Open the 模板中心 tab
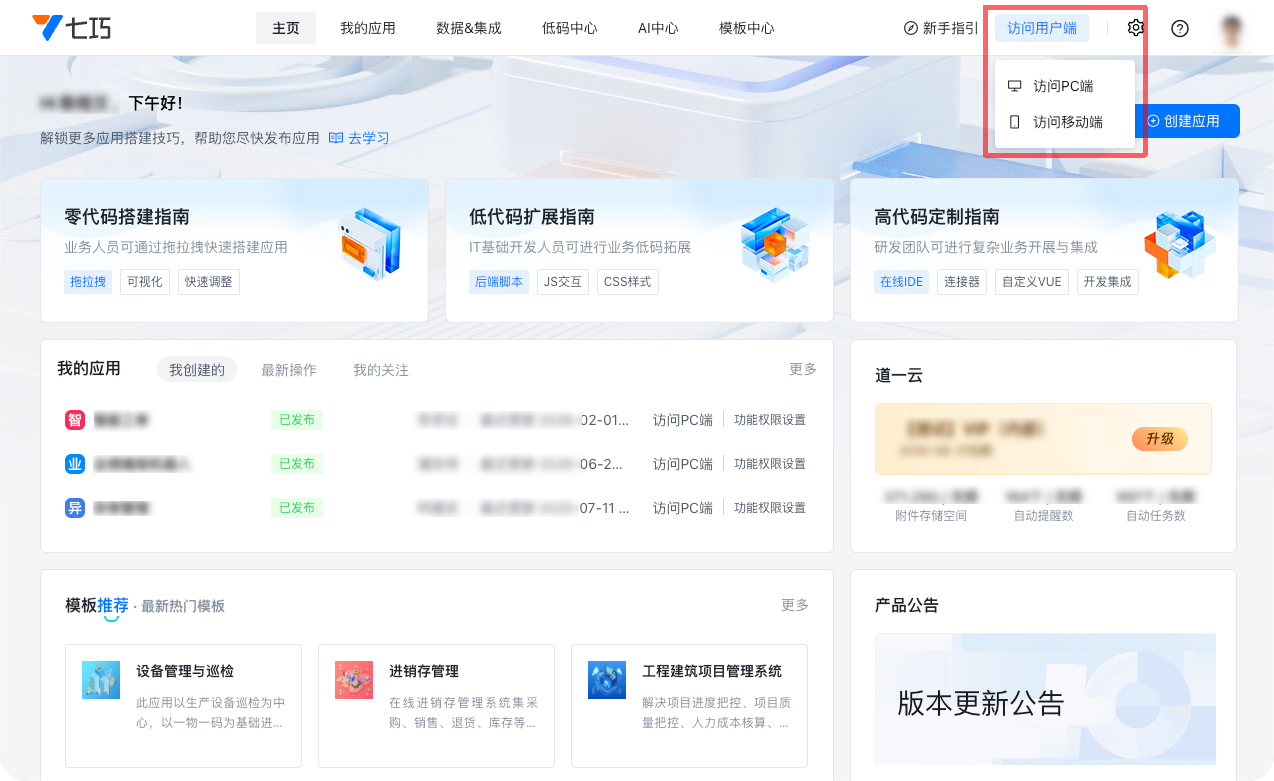This screenshot has width=1274, height=781. (747, 28)
